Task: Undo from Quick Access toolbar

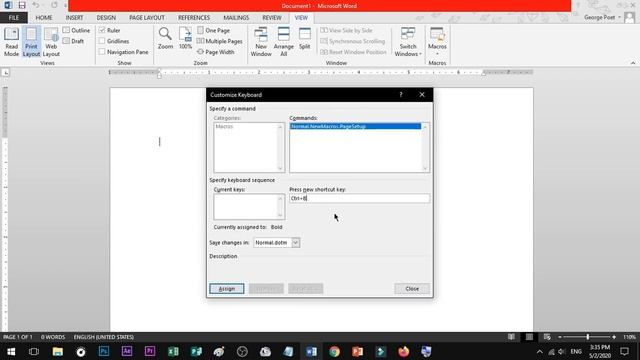Action: [x=36, y=5]
